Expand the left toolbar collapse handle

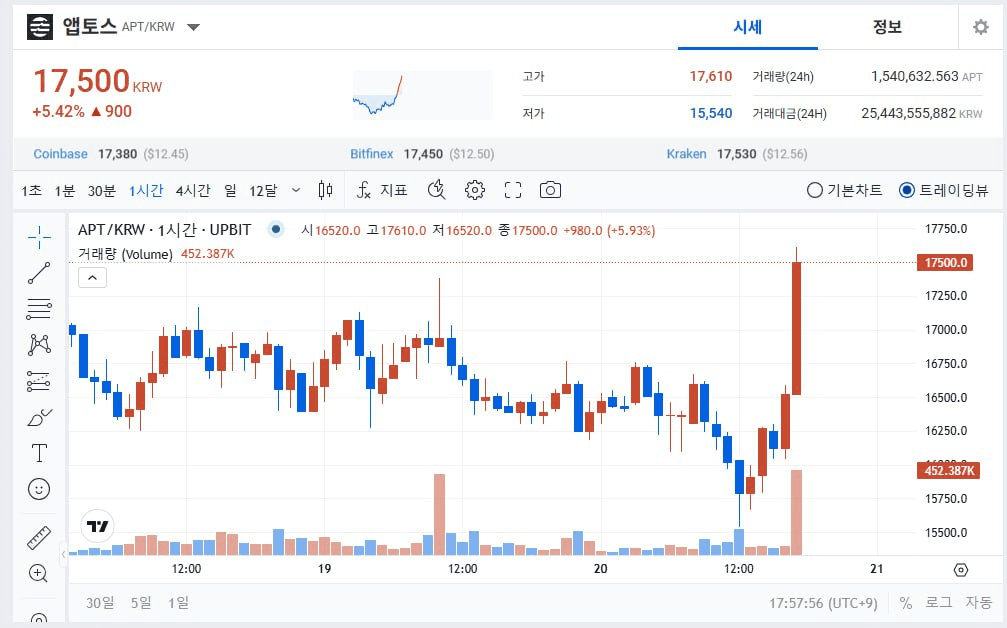(x=64, y=554)
